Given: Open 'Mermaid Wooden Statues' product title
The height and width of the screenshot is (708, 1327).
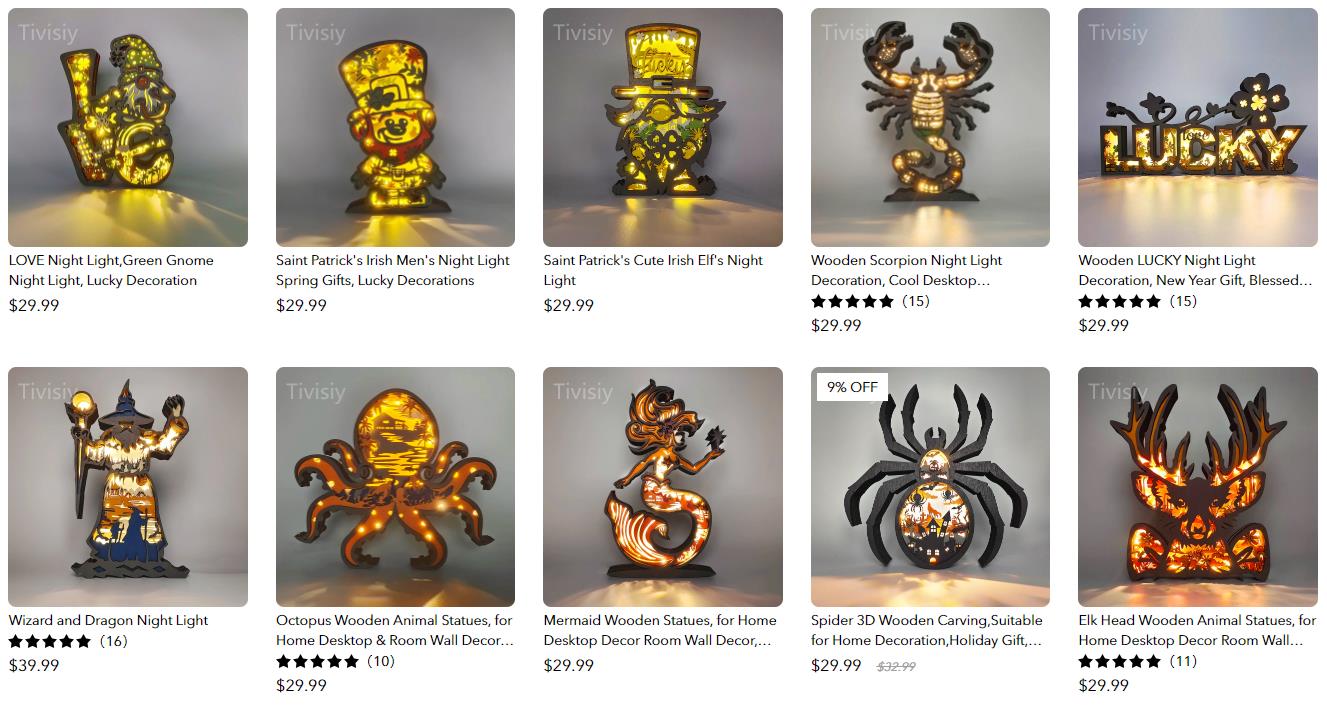Looking at the screenshot, I should 660,630.
